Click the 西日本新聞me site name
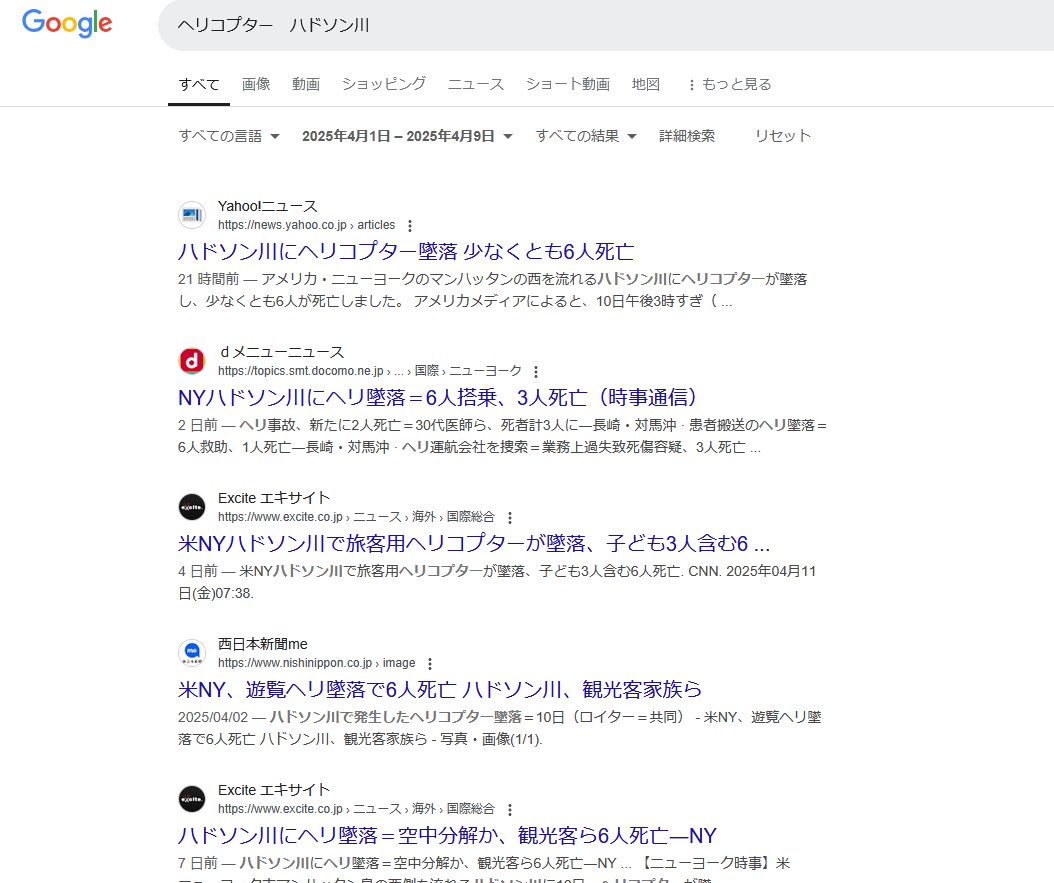The height and width of the screenshot is (883, 1054). coord(263,644)
